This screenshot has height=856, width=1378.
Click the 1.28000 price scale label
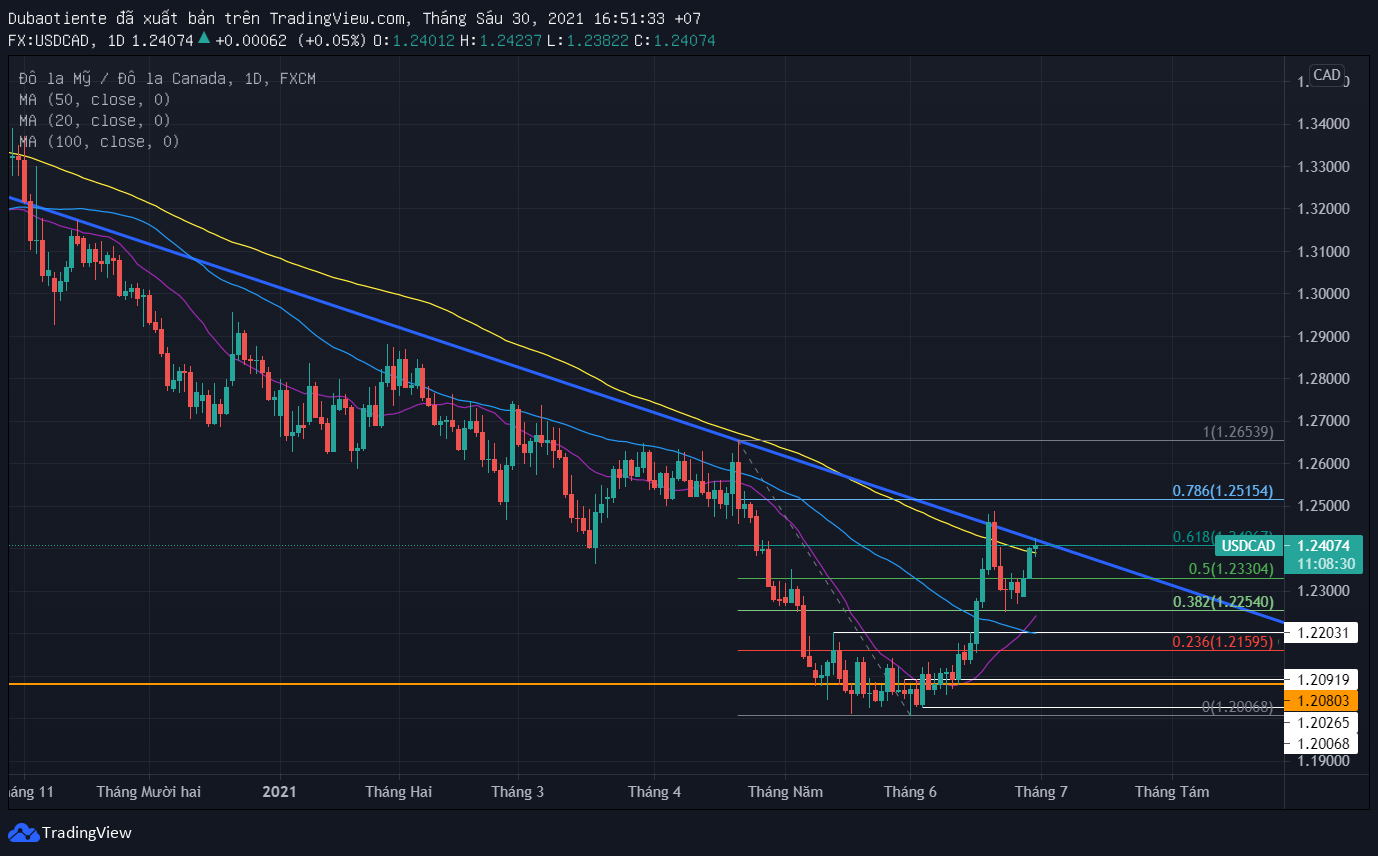tap(1323, 379)
